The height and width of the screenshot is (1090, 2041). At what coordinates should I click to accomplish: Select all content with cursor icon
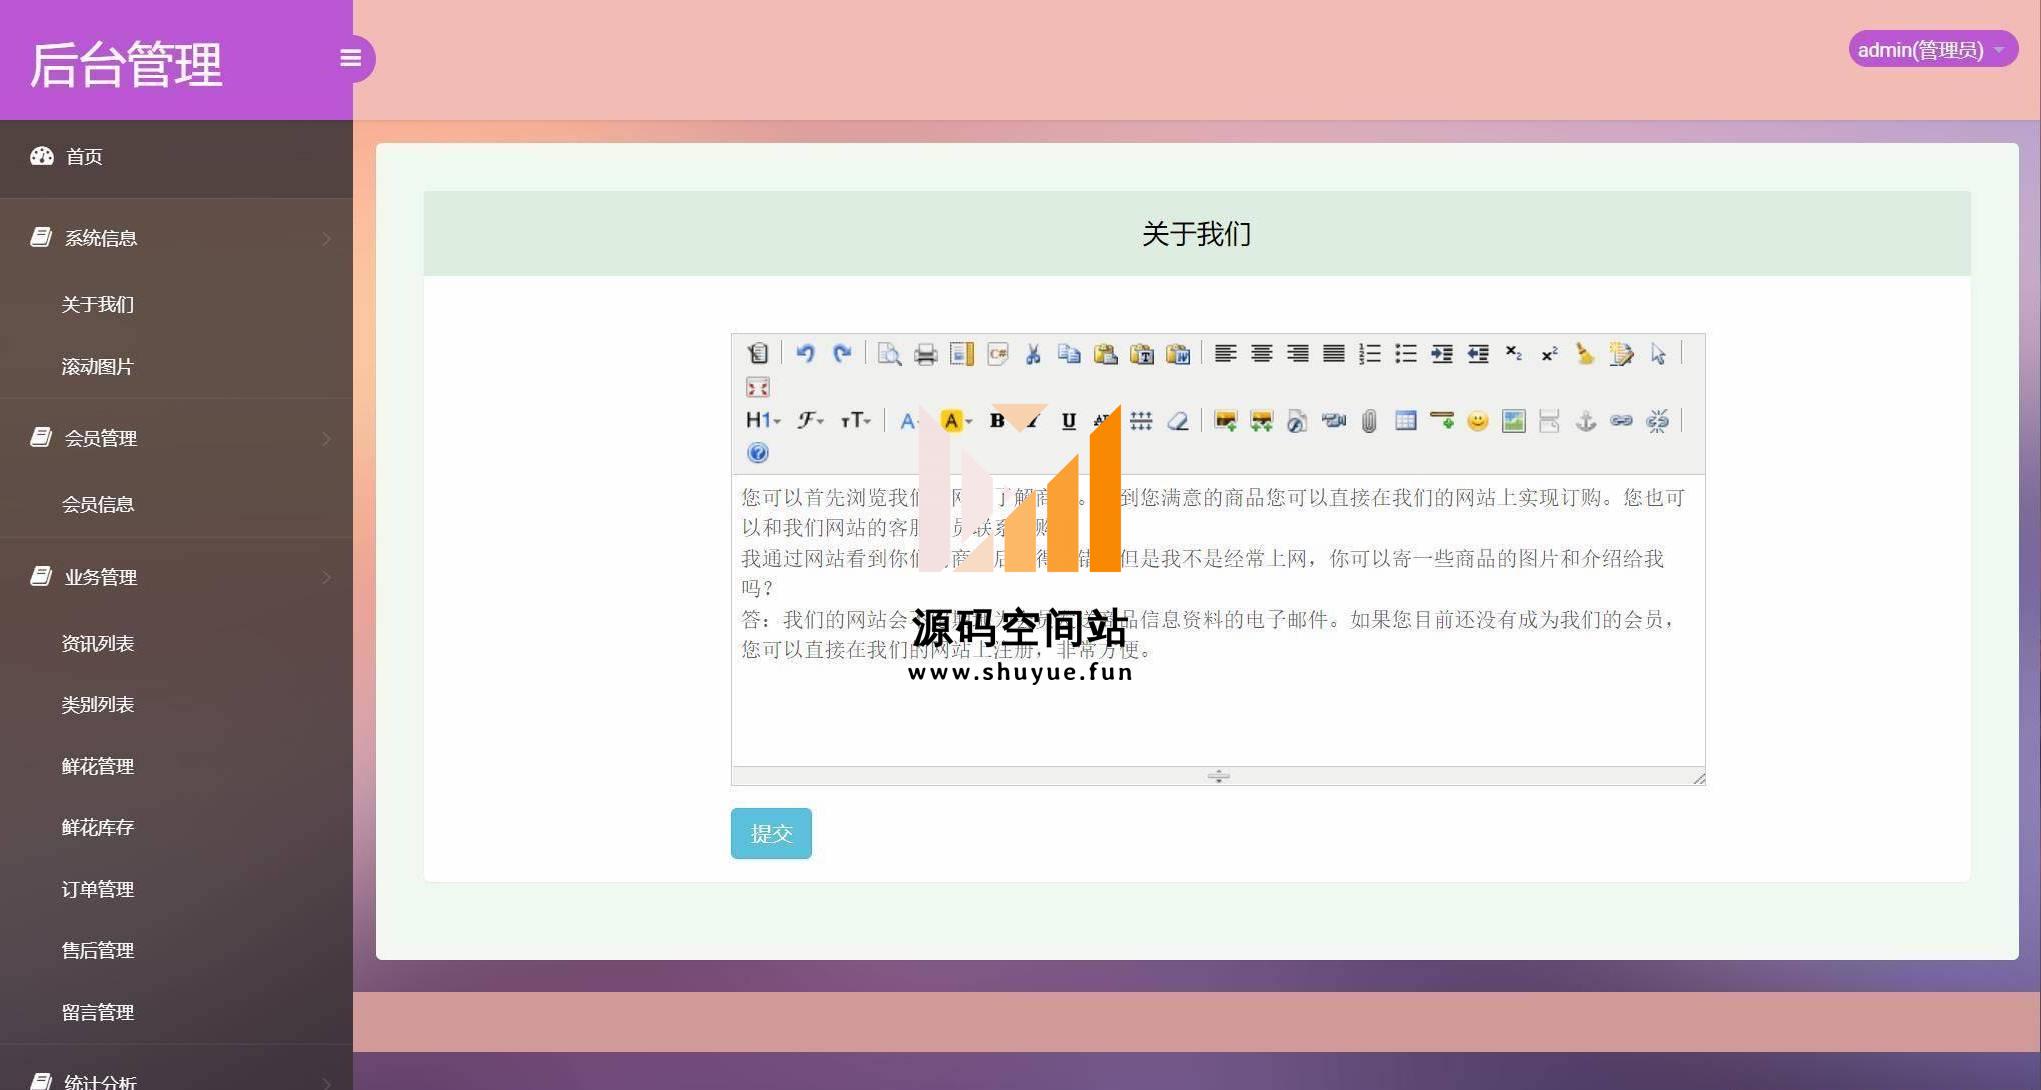click(1658, 353)
